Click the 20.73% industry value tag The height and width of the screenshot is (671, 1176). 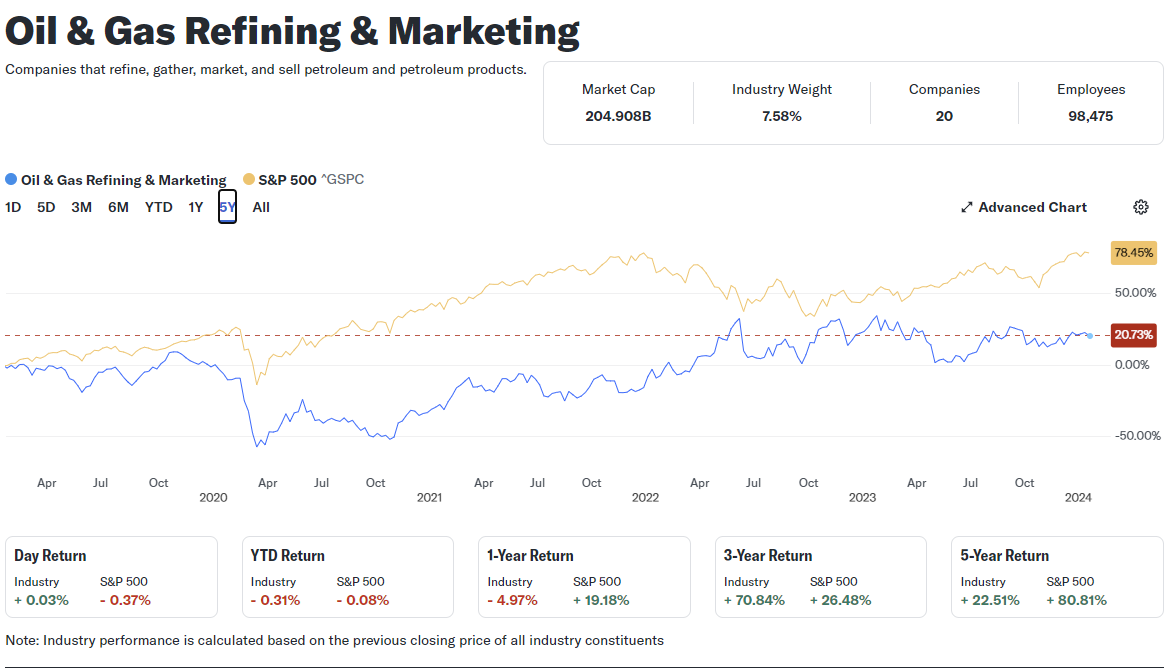1134,334
